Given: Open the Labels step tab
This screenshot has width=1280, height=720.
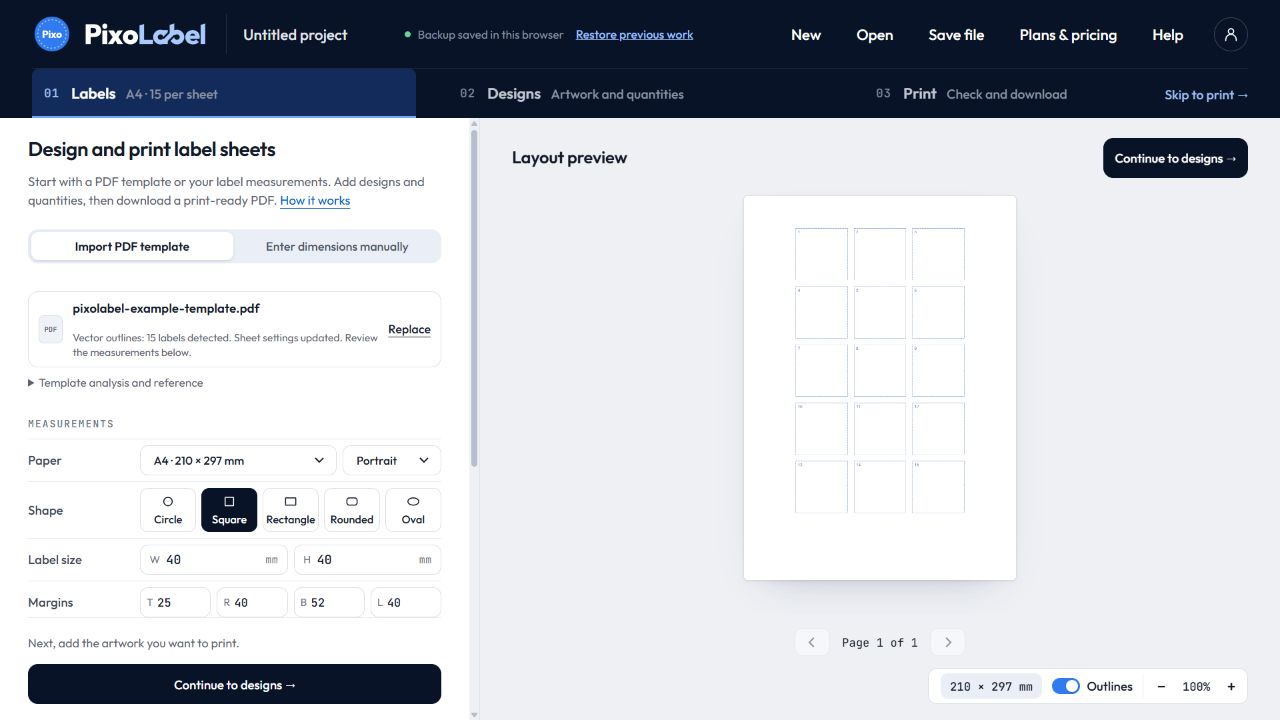Looking at the screenshot, I should click(224, 94).
